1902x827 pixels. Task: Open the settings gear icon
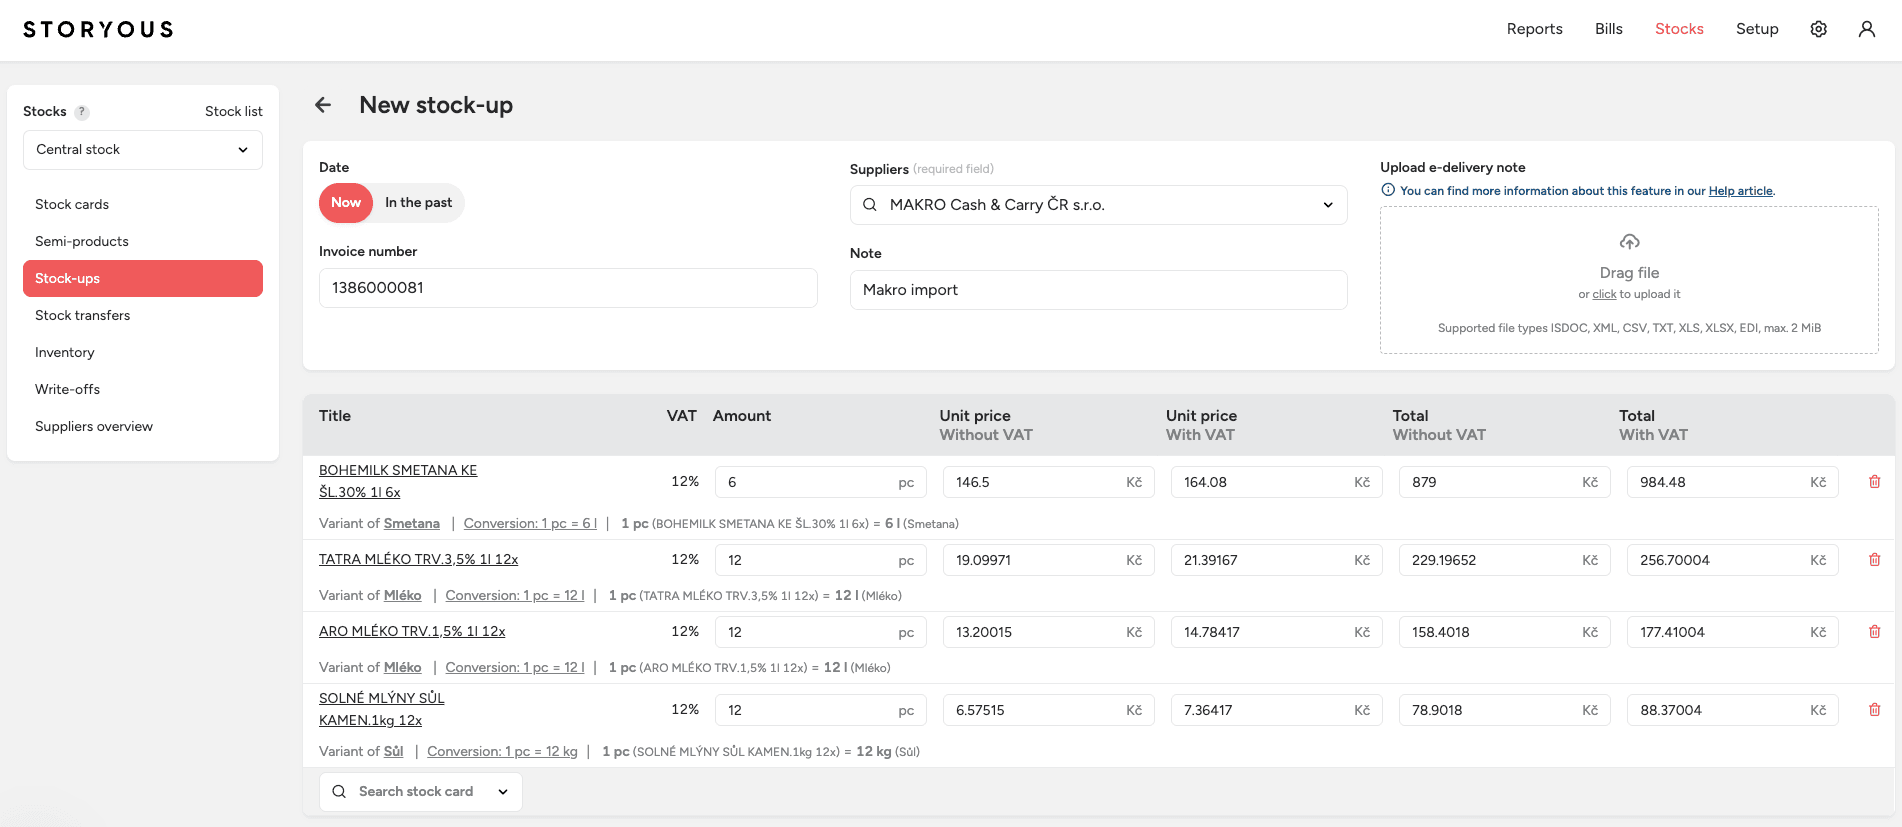pyautogui.click(x=1818, y=29)
